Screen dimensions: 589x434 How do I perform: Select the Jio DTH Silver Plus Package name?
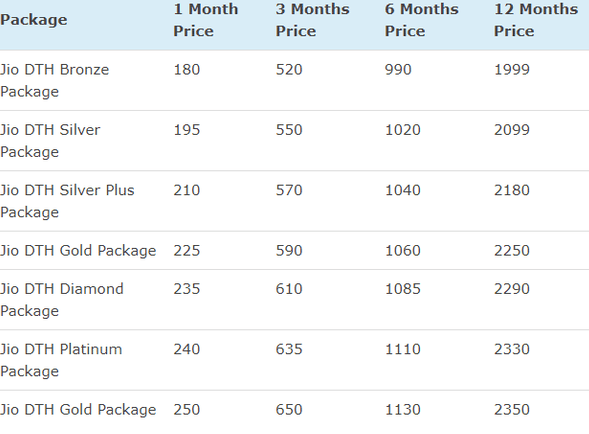[67, 201]
